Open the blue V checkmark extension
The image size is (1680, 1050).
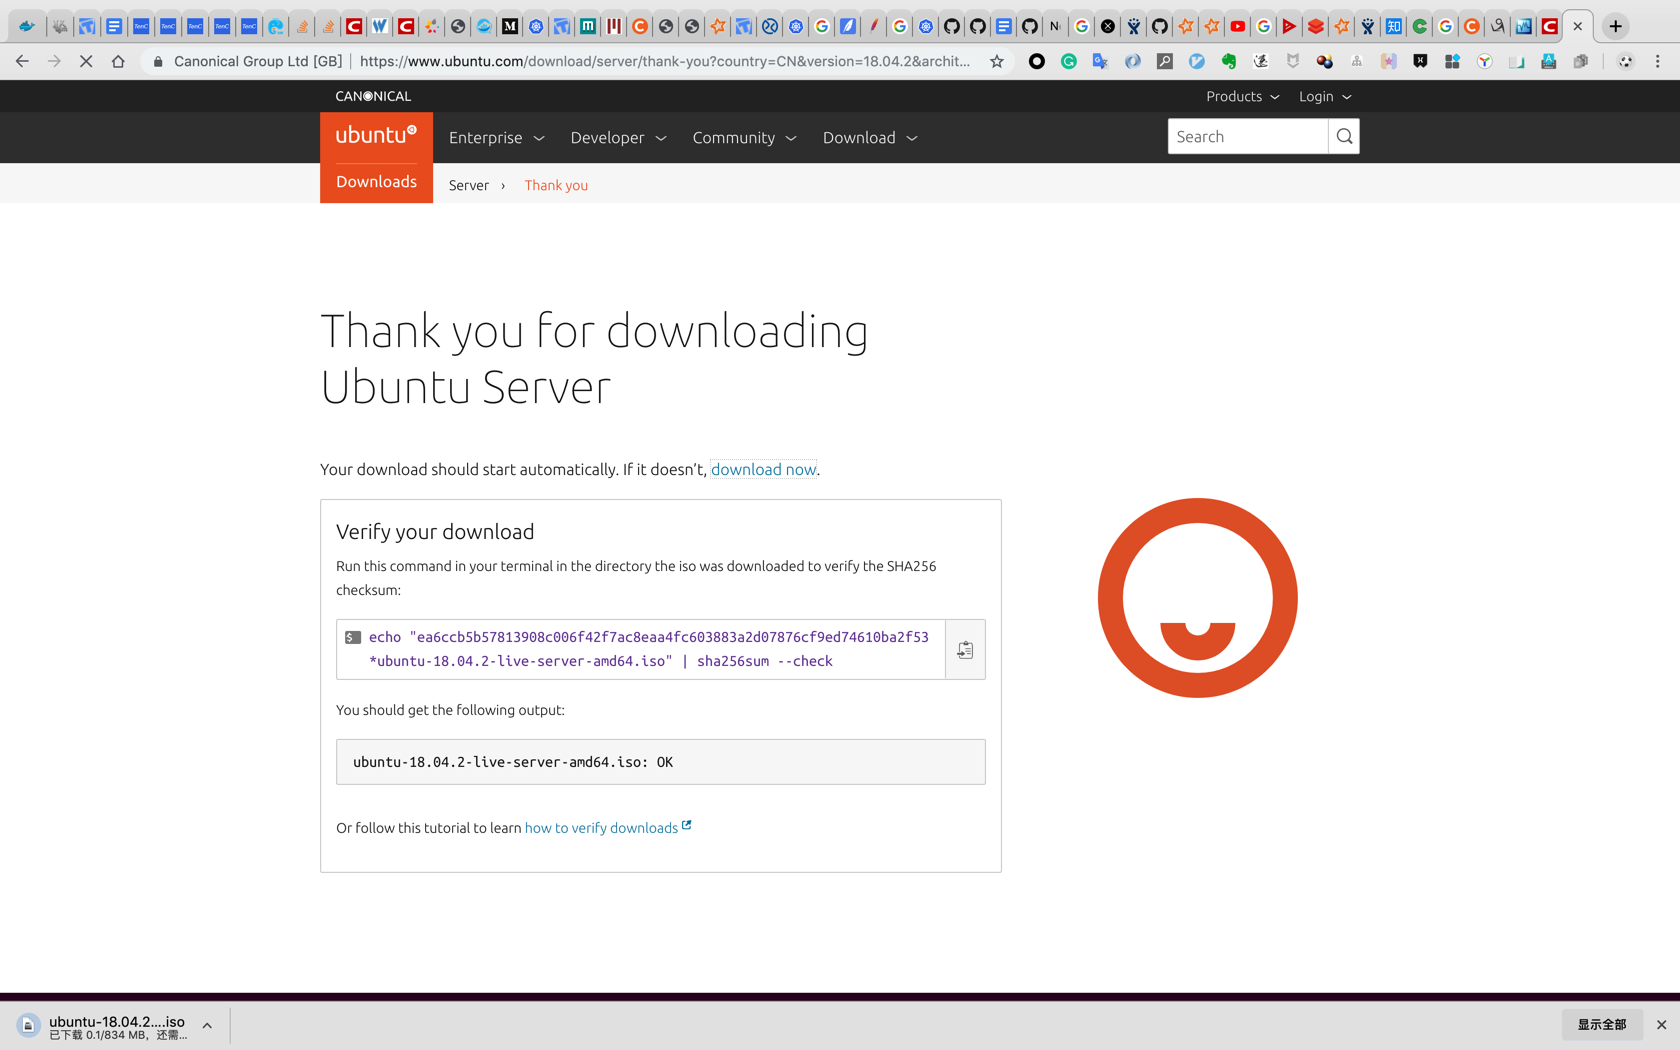click(1197, 61)
